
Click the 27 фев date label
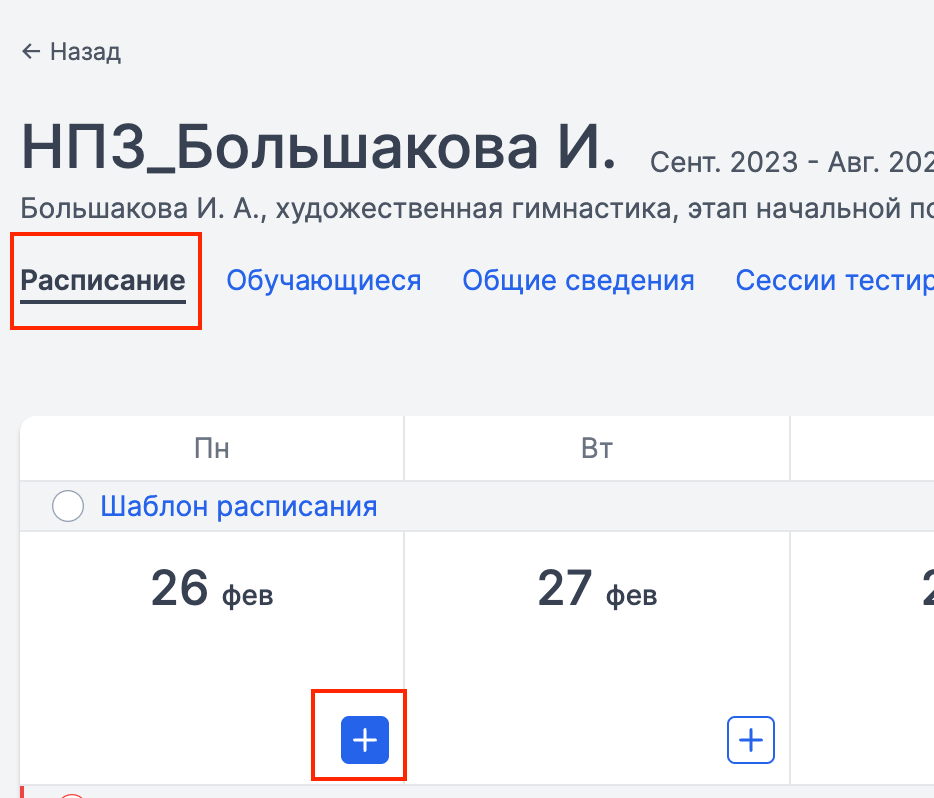click(x=597, y=590)
